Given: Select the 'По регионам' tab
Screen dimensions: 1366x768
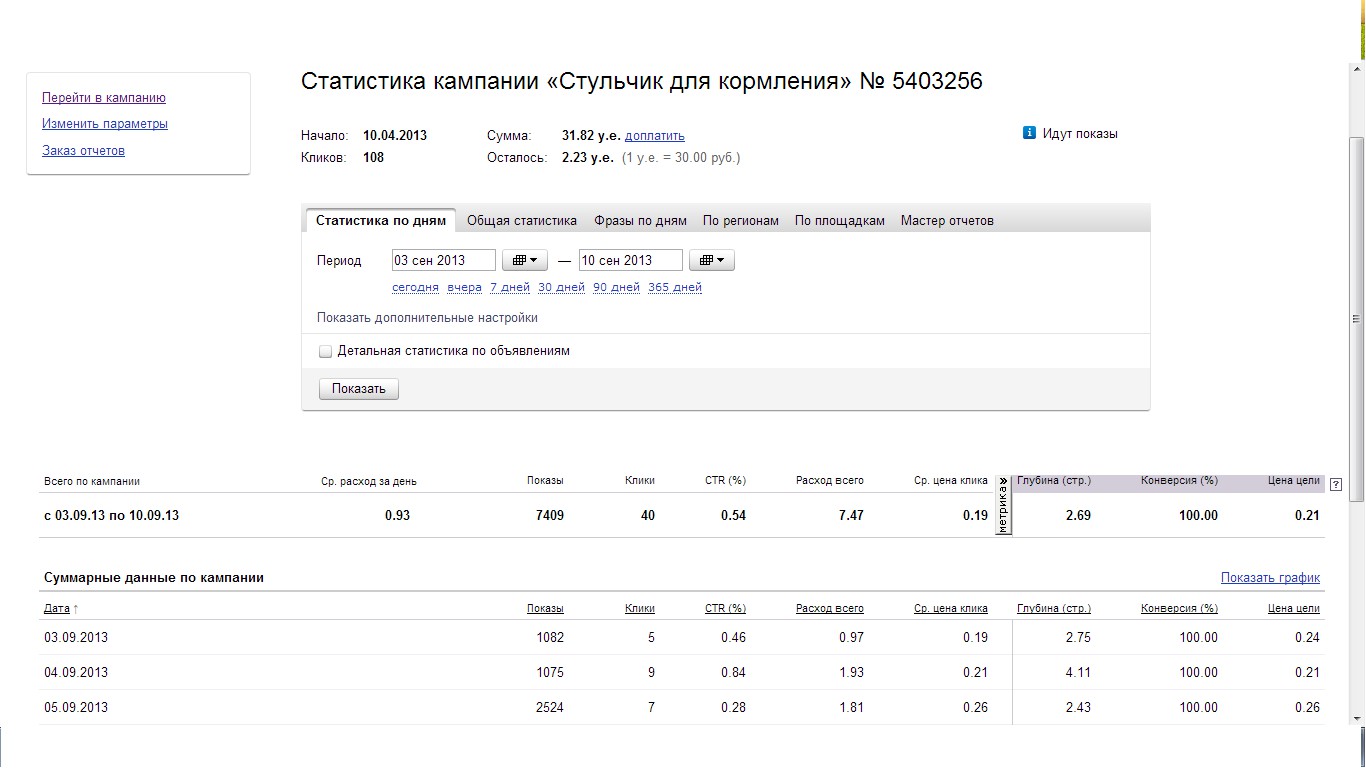Looking at the screenshot, I should click(741, 221).
